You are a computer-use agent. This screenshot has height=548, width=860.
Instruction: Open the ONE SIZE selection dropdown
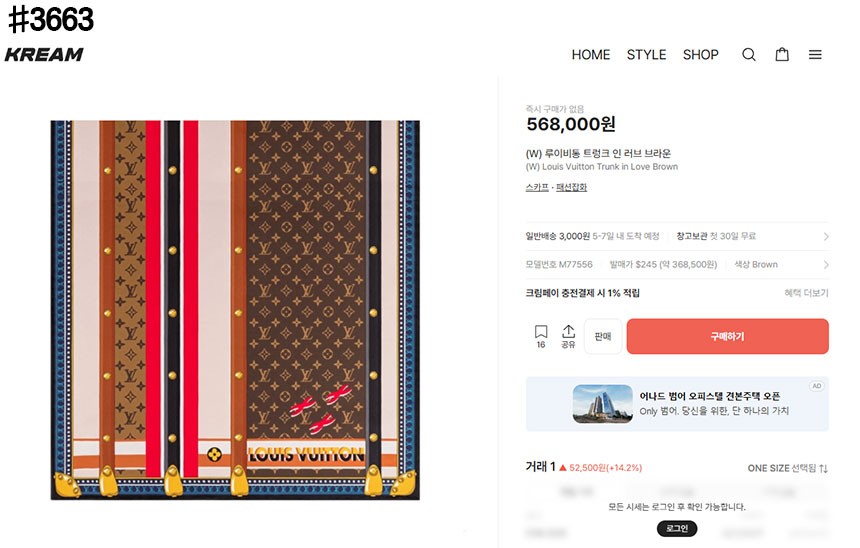788,468
